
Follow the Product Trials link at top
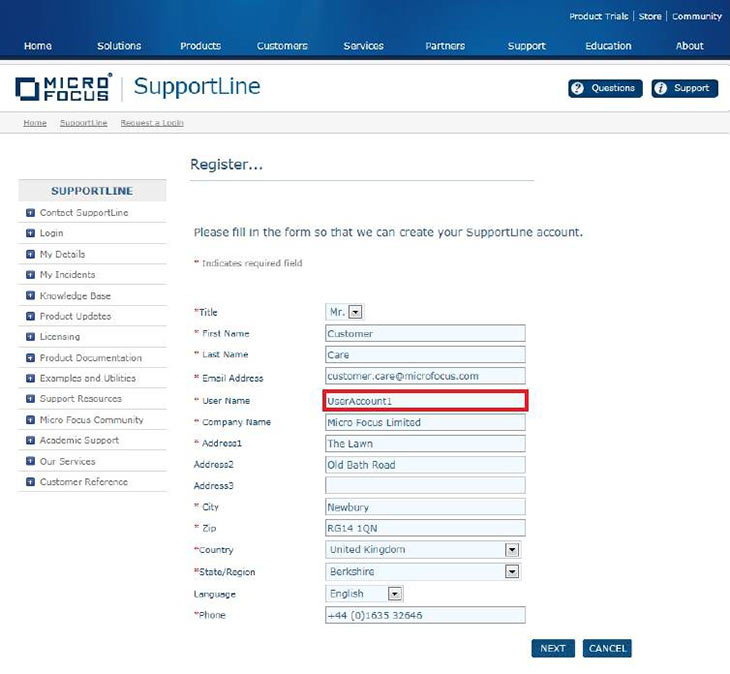tap(598, 17)
